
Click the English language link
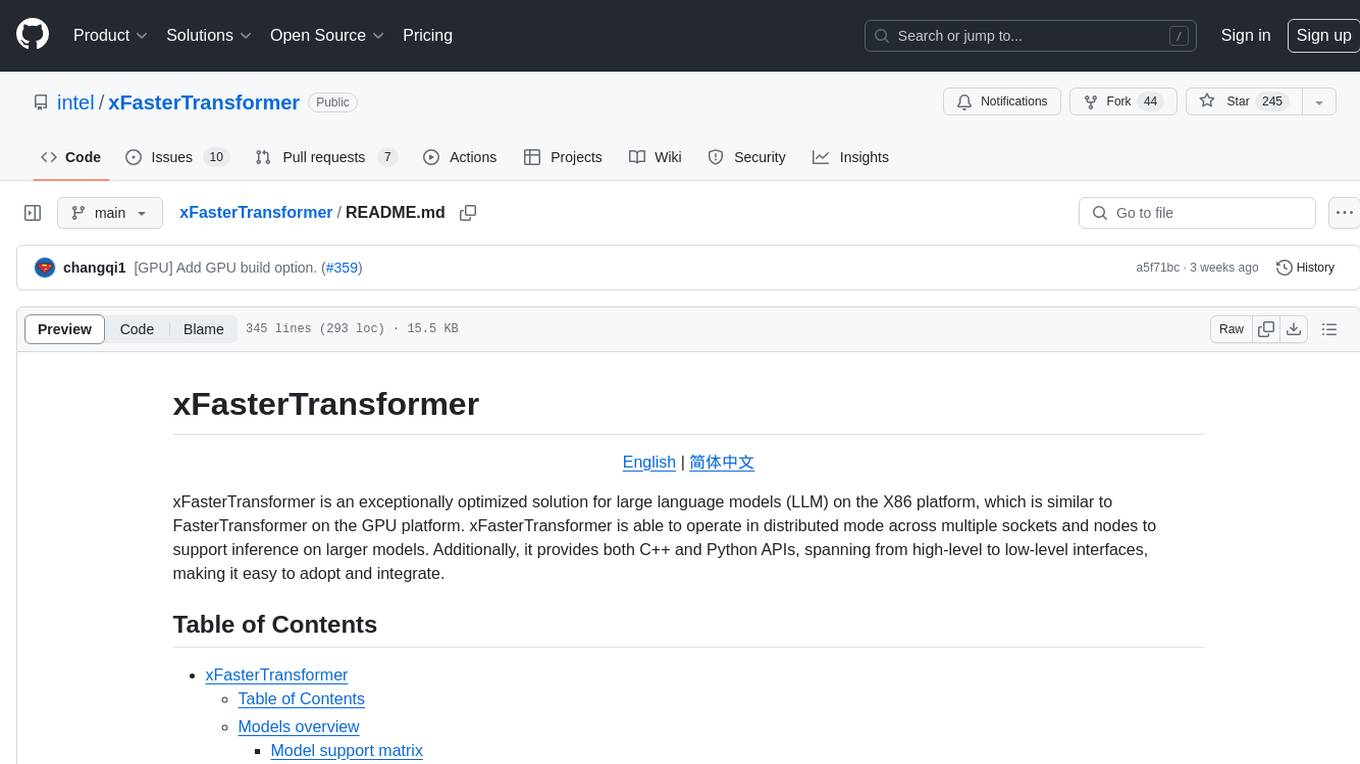click(649, 462)
